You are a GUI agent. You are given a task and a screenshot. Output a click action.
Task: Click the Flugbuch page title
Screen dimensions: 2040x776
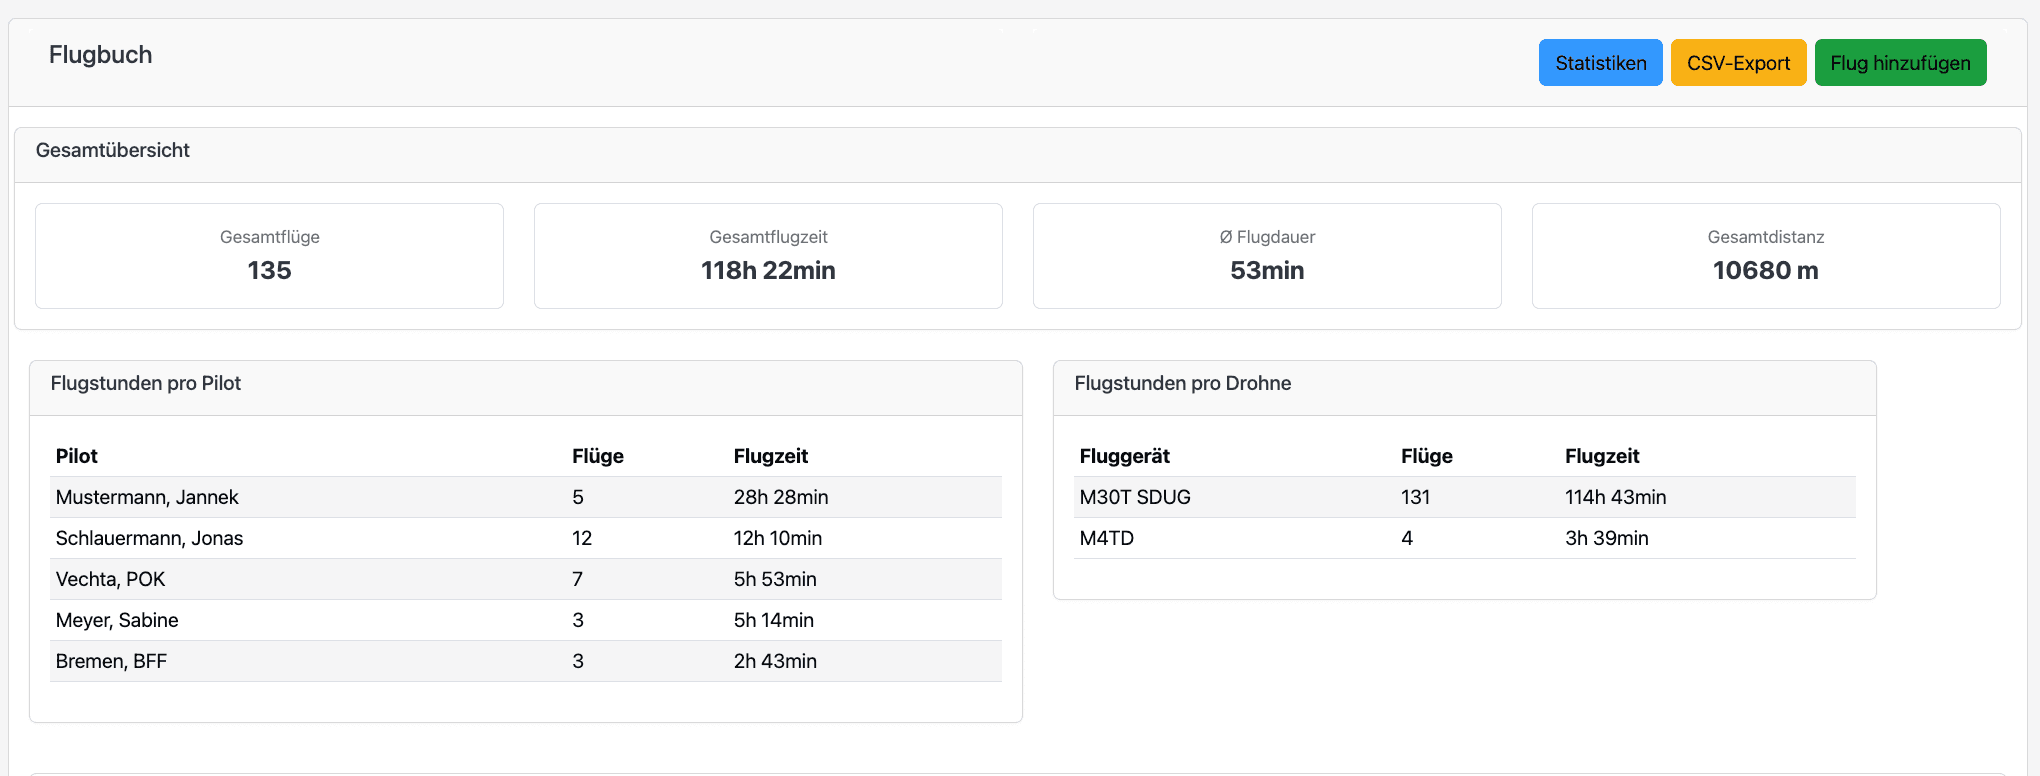click(x=100, y=55)
